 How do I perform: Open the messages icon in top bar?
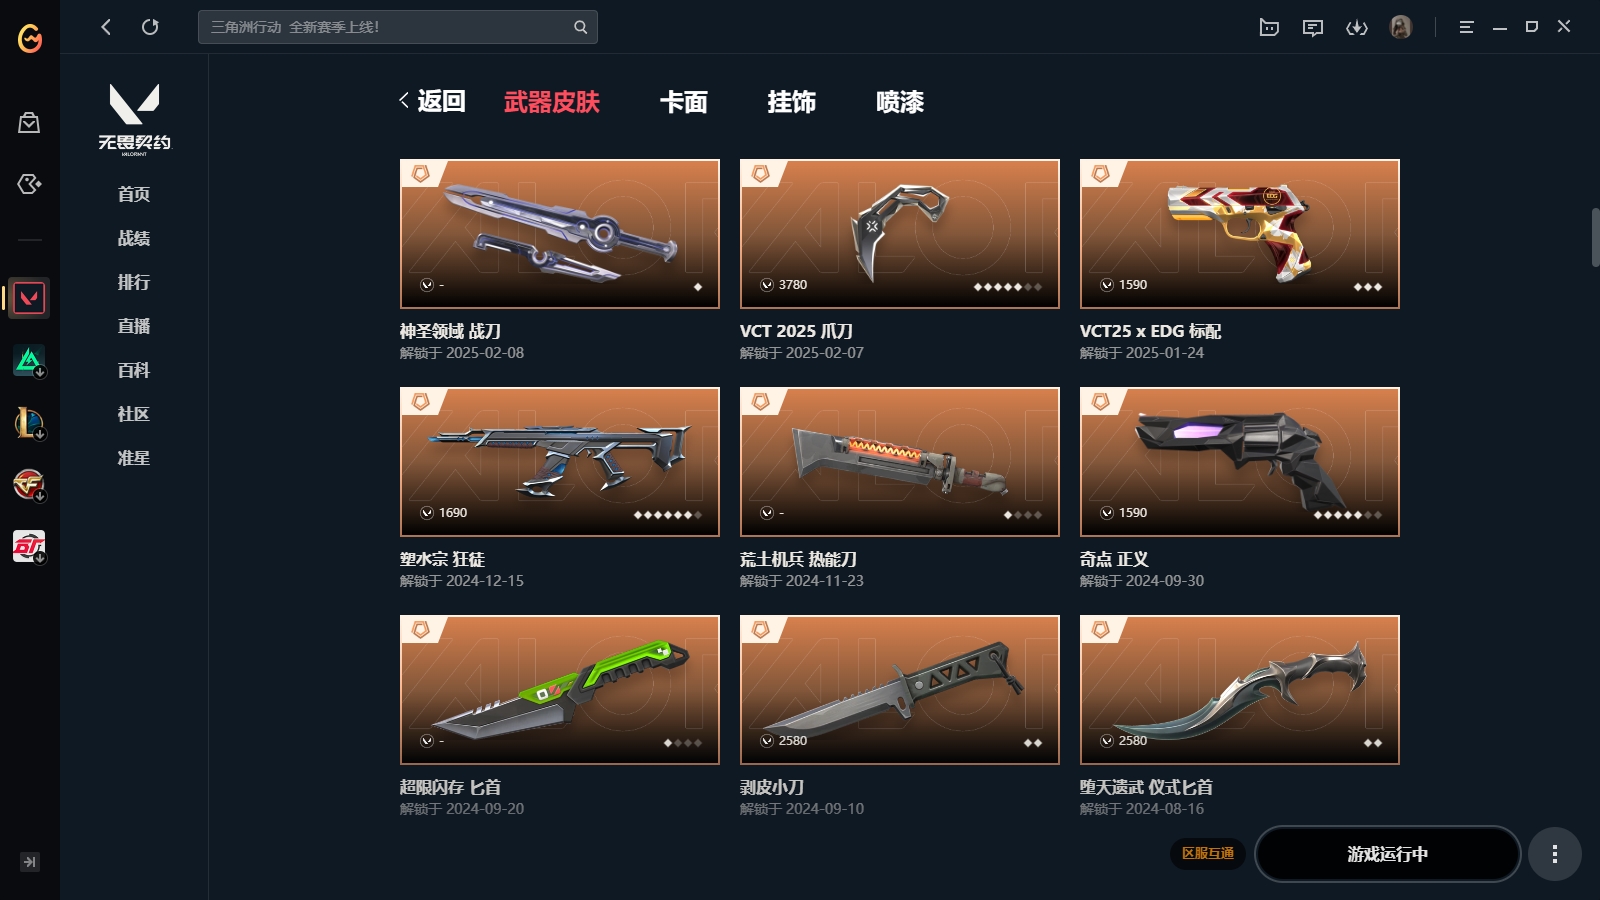[1313, 28]
